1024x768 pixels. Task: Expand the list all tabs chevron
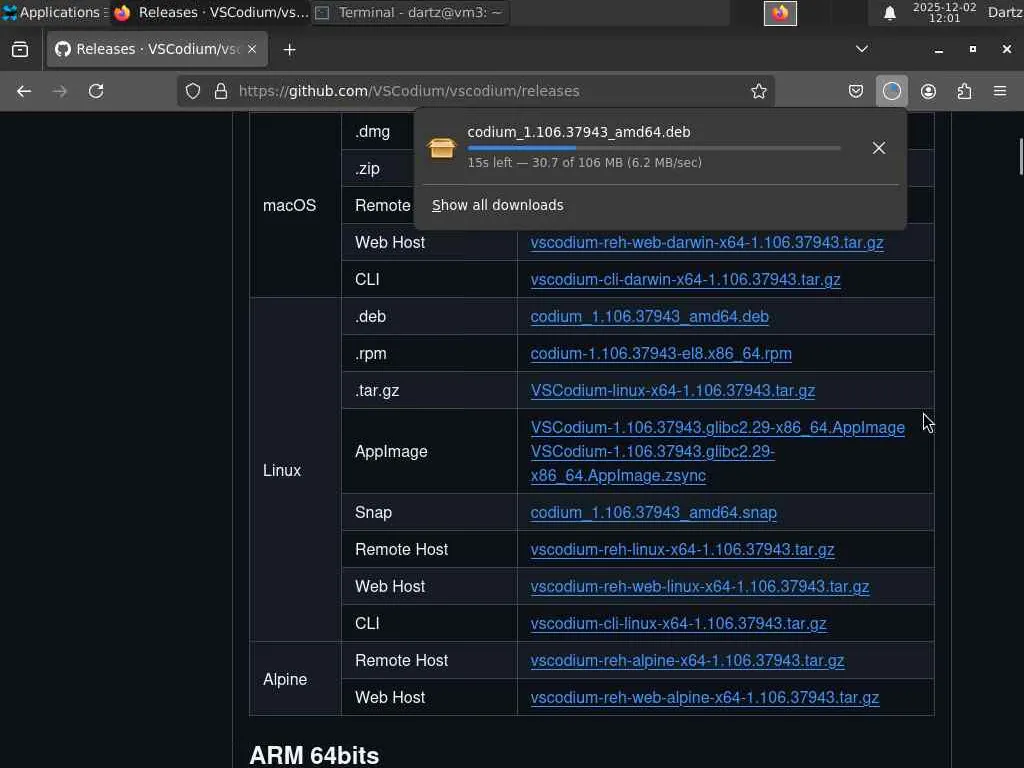(x=862, y=49)
